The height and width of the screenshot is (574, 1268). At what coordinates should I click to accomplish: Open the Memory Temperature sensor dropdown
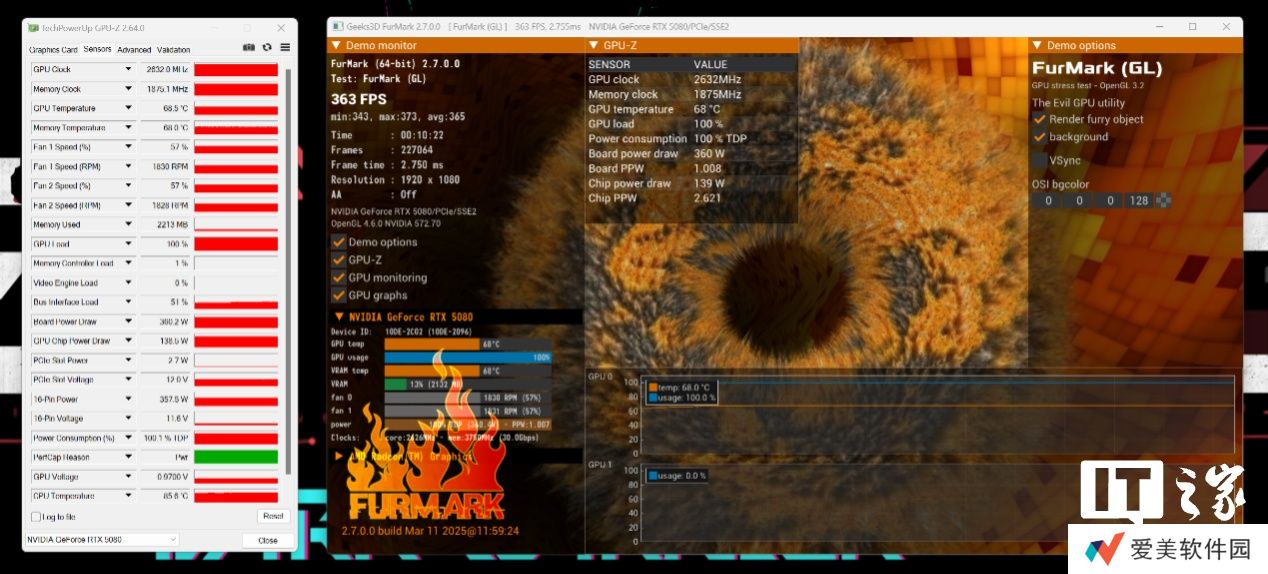(128, 128)
